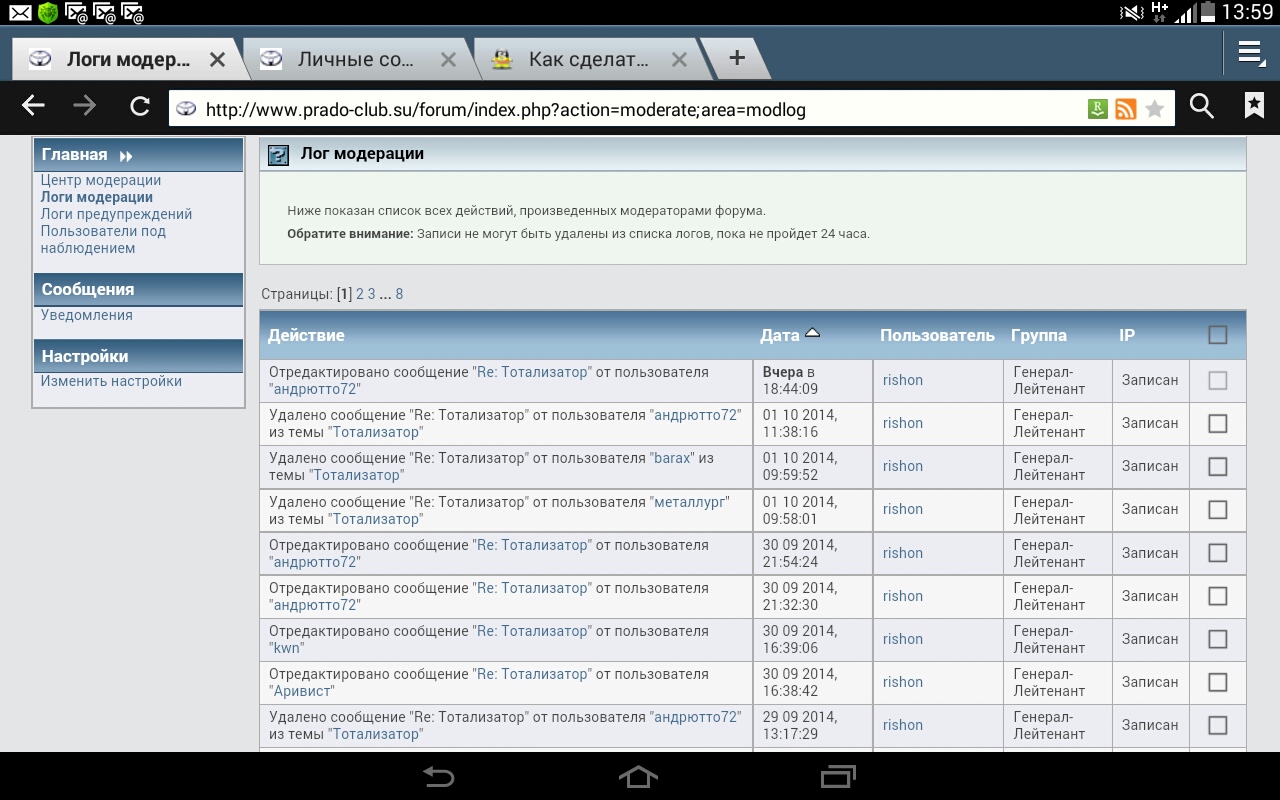Tick the select-all checkbox in table header
Viewport: 1280px width, 800px height.
(x=1217, y=335)
